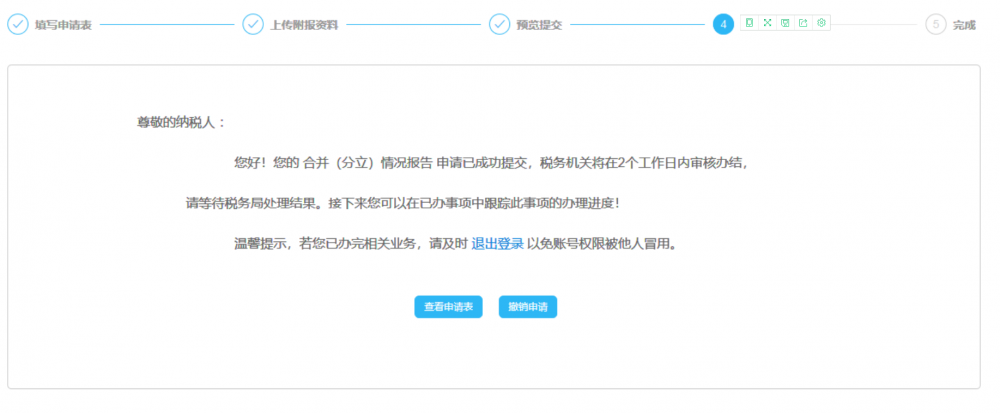Click the checkmark circle for 填写申请表

[x=18, y=24]
